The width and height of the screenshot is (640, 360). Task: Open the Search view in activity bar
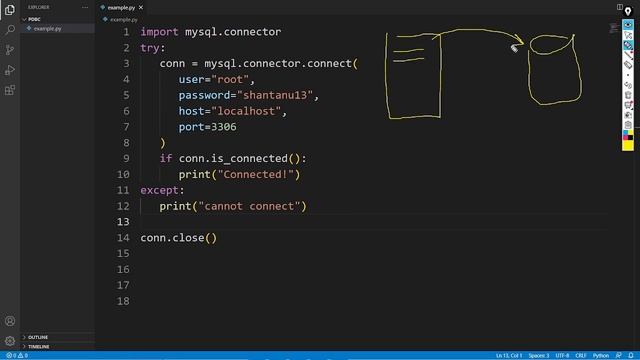[x=10, y=29]
